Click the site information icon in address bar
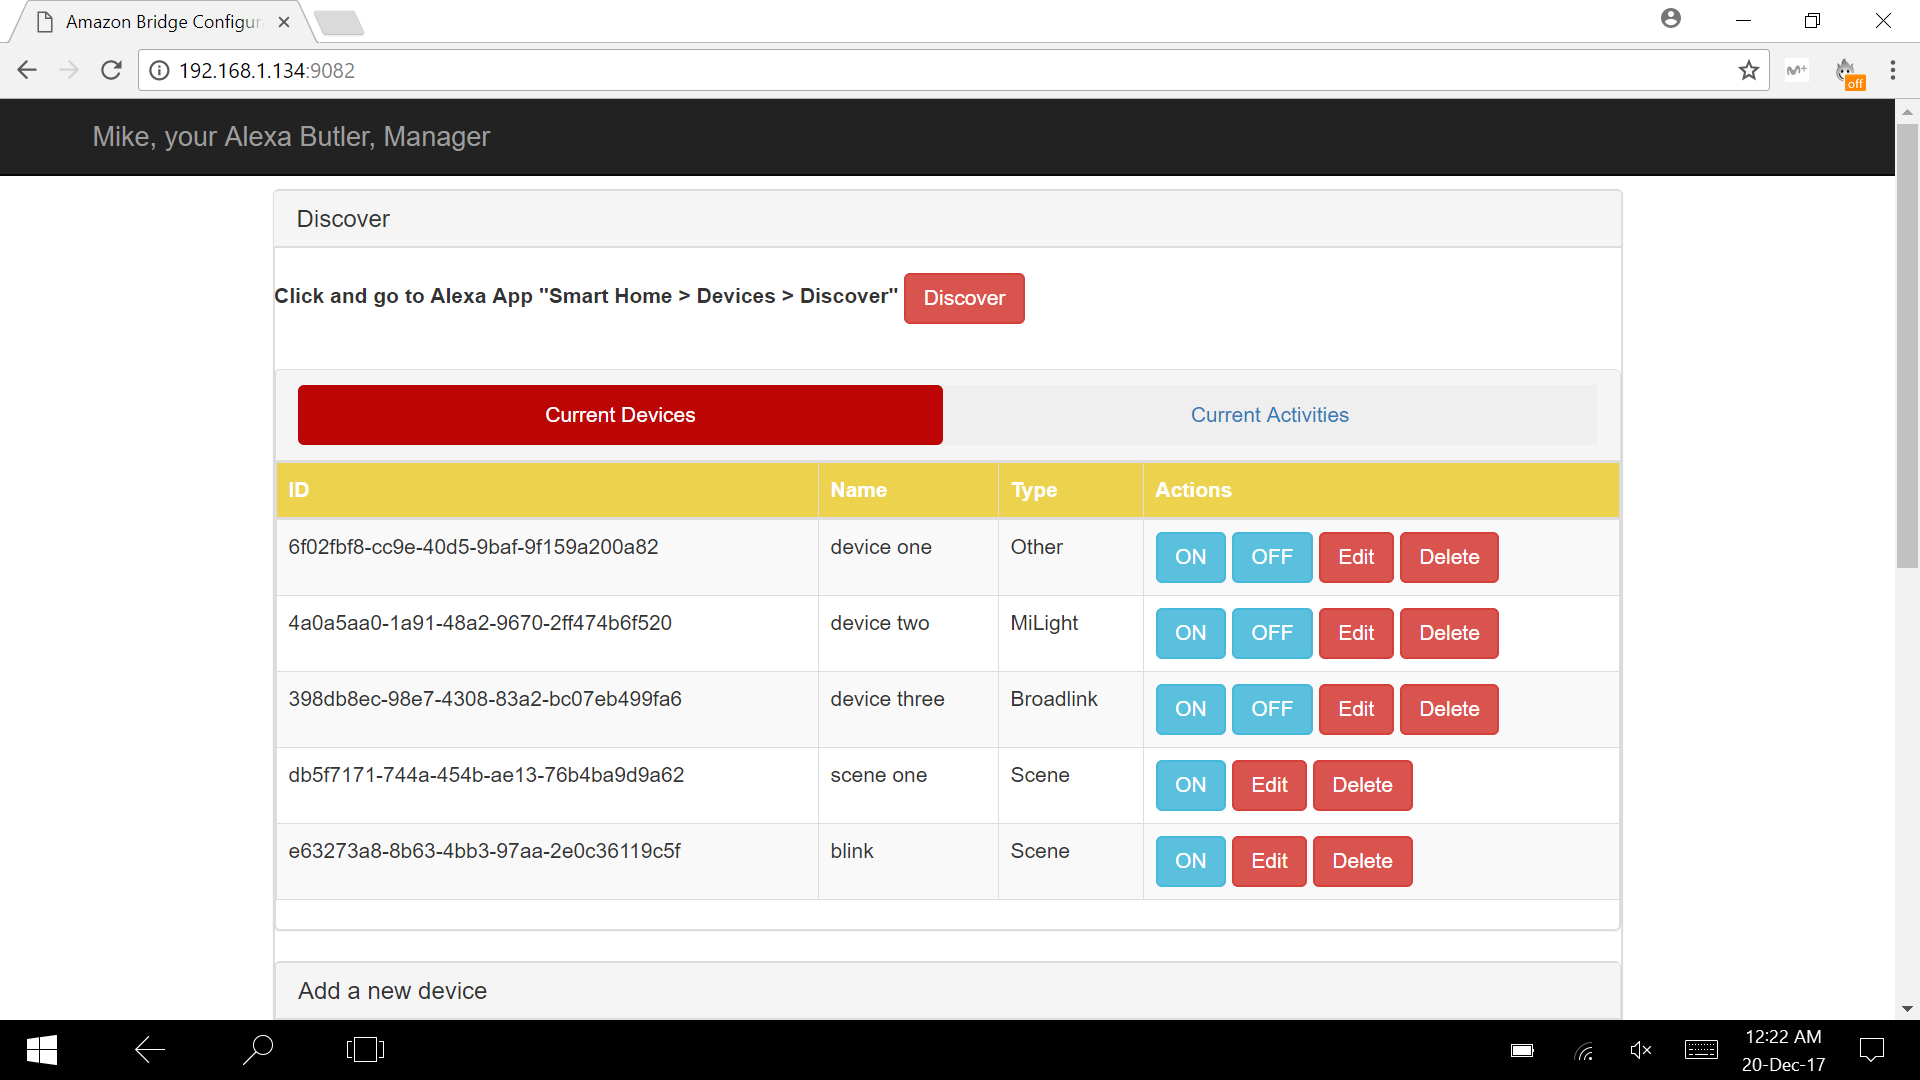 [159, 70]
